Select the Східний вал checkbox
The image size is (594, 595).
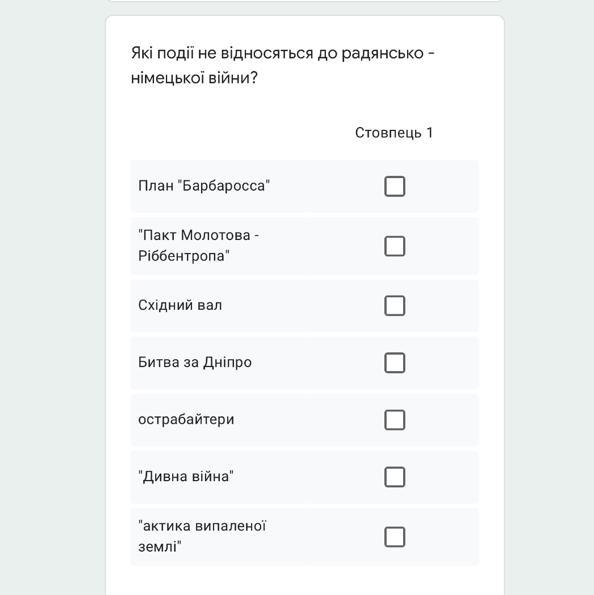pos(395,305)
